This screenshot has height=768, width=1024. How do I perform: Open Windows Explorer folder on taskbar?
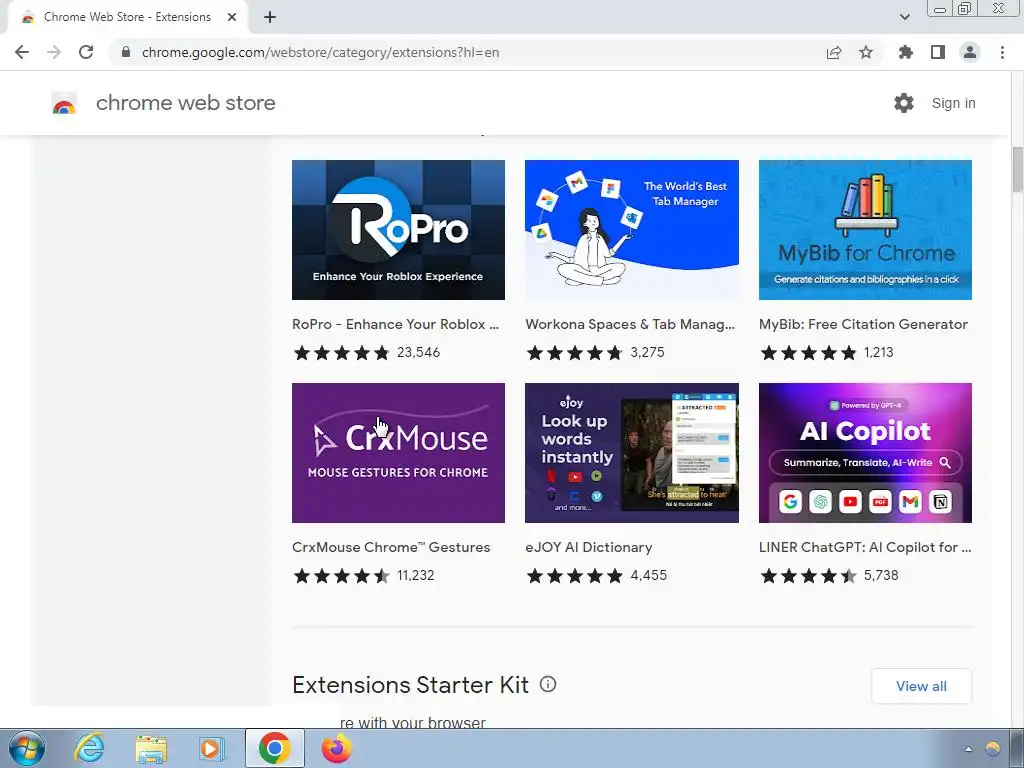pos(151,748)
